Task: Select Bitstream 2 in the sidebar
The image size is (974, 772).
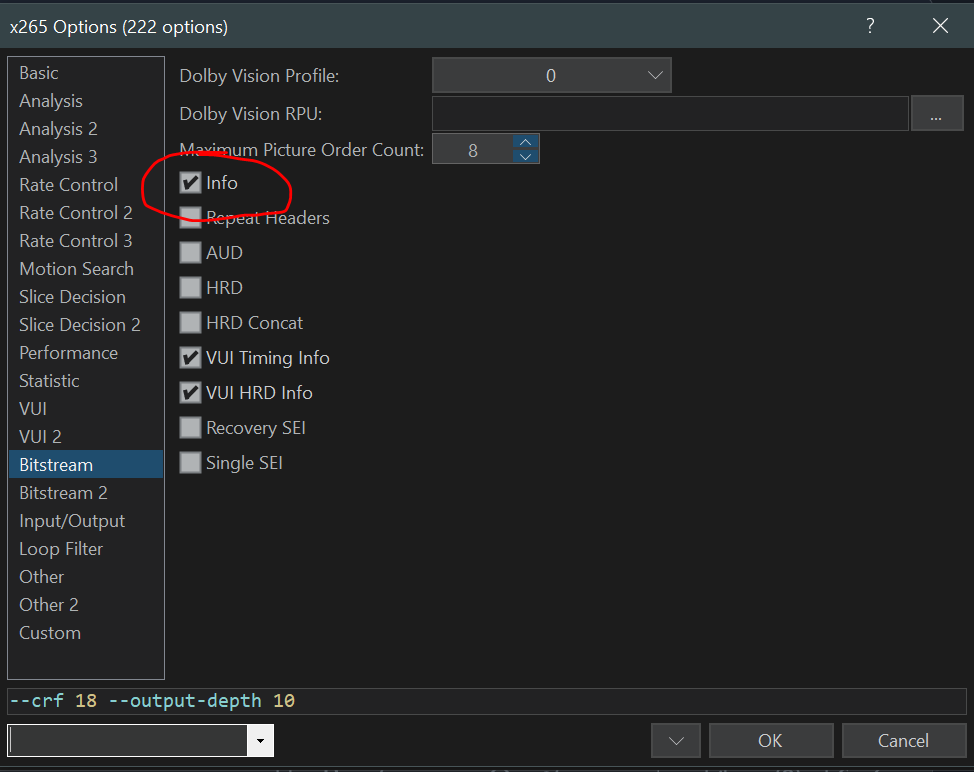Action: click(63, 492)
